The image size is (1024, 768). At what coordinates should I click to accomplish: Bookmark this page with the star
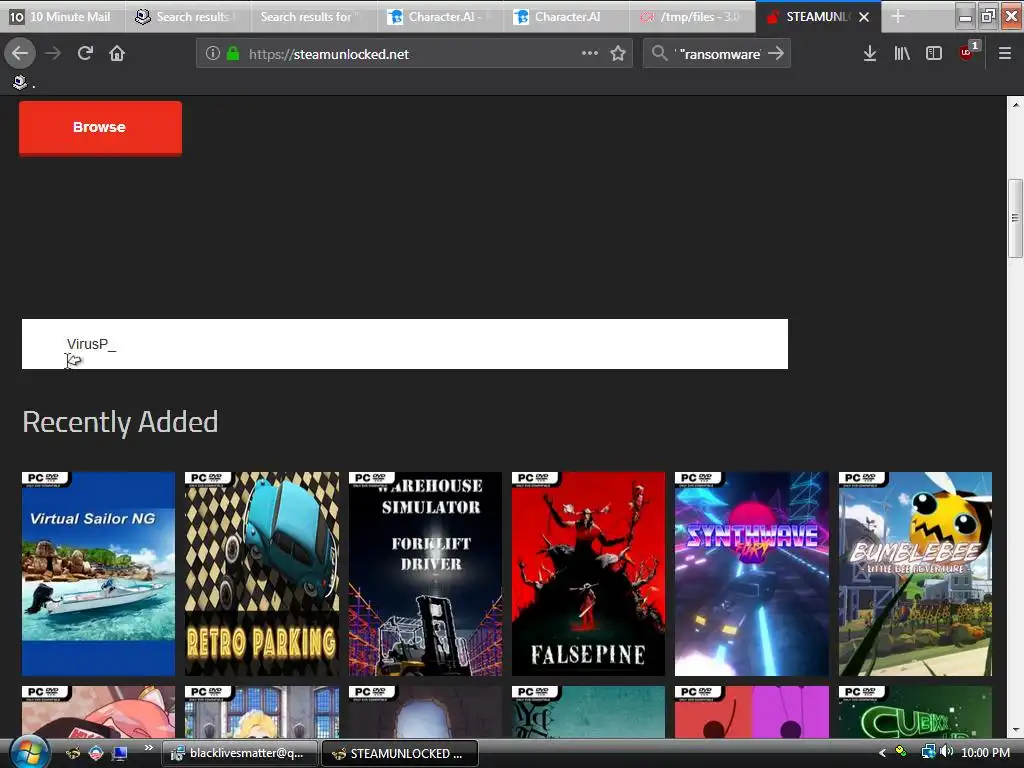coord(618,54)
